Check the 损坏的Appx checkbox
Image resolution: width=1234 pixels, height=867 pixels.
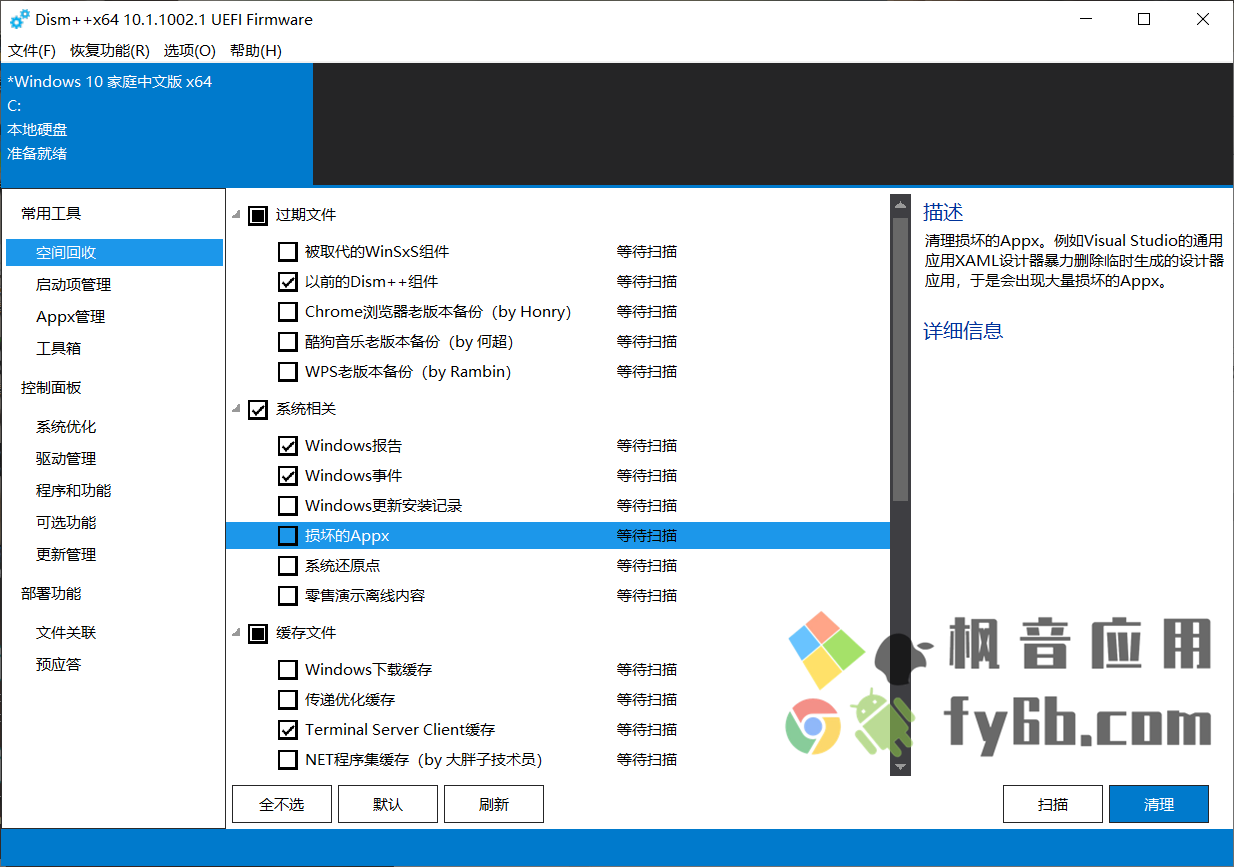pos(288,536)
